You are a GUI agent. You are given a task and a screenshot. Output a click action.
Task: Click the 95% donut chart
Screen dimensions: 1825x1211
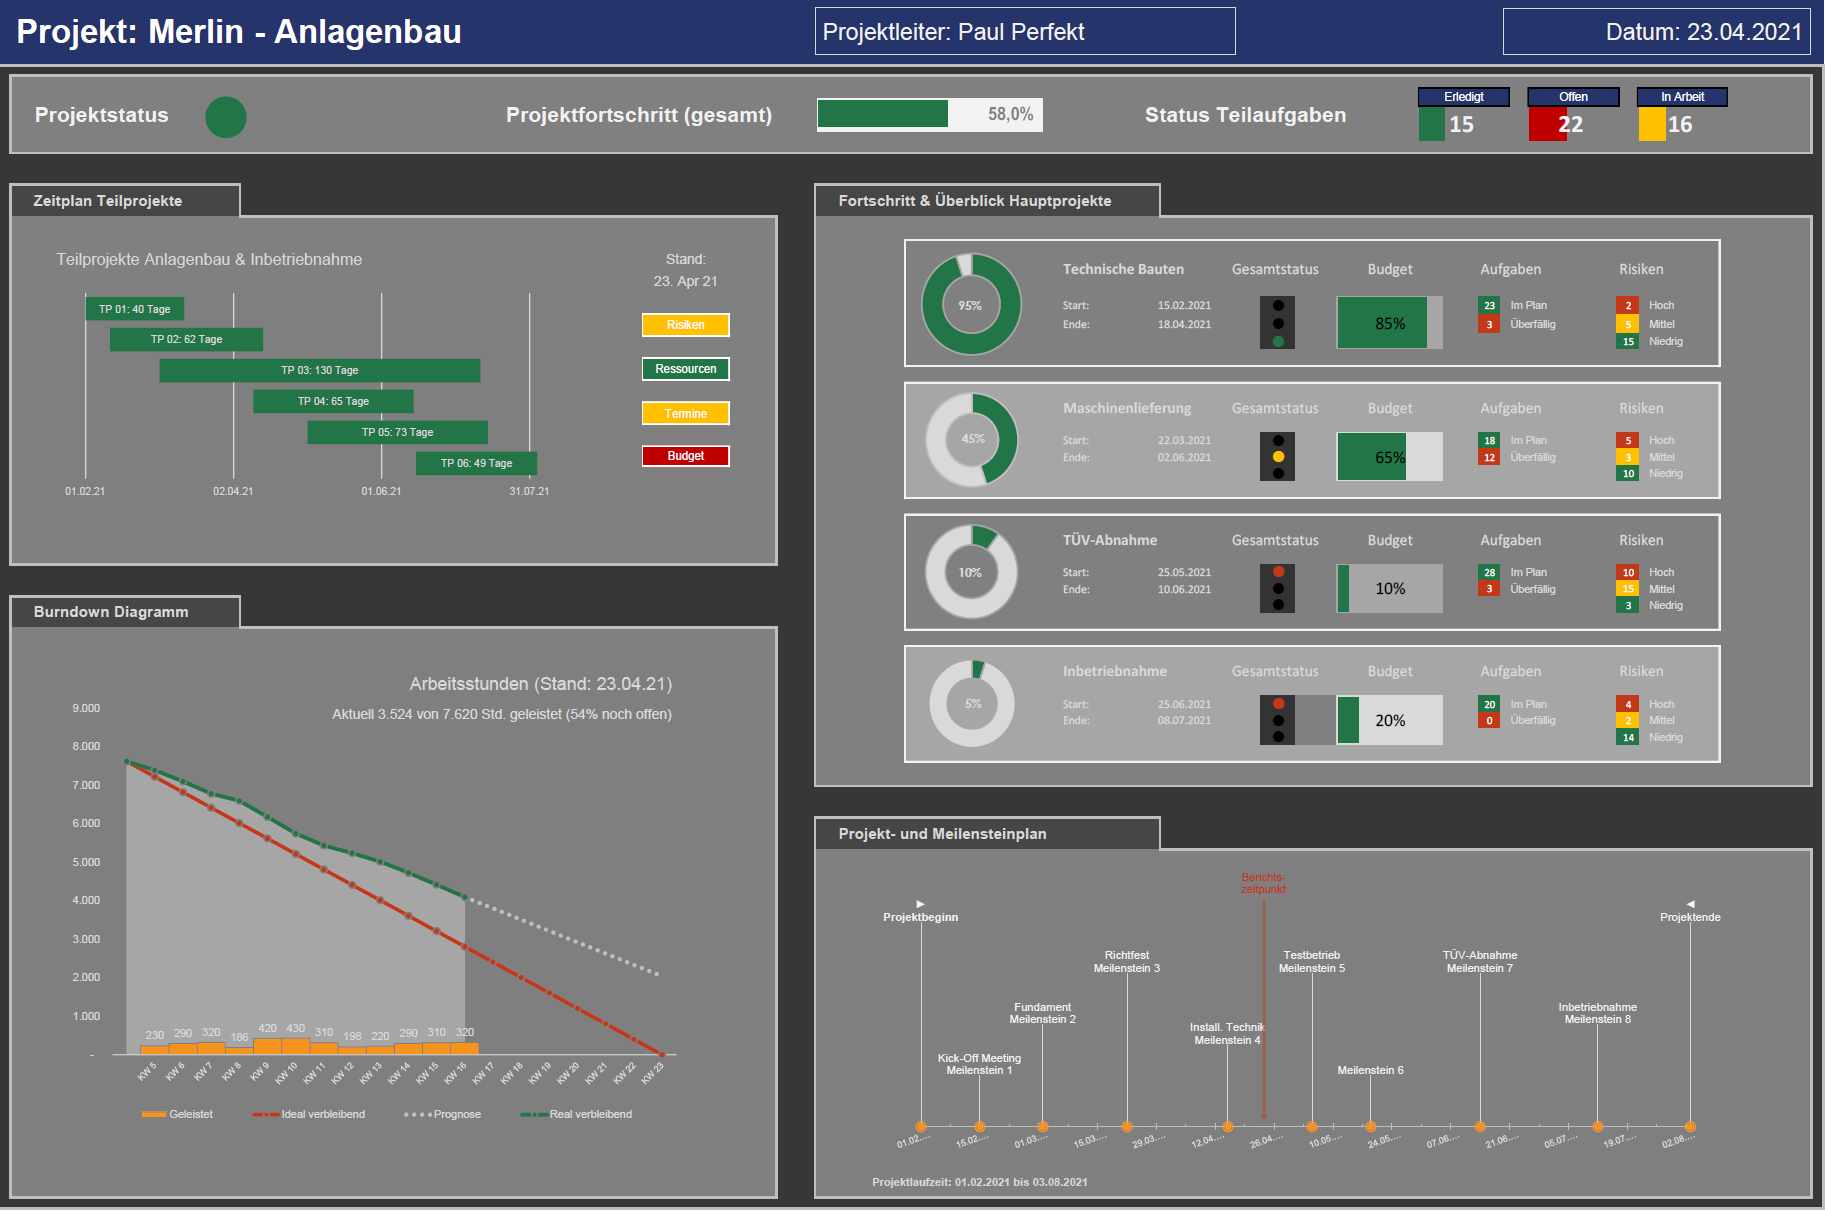click(971, 305)
